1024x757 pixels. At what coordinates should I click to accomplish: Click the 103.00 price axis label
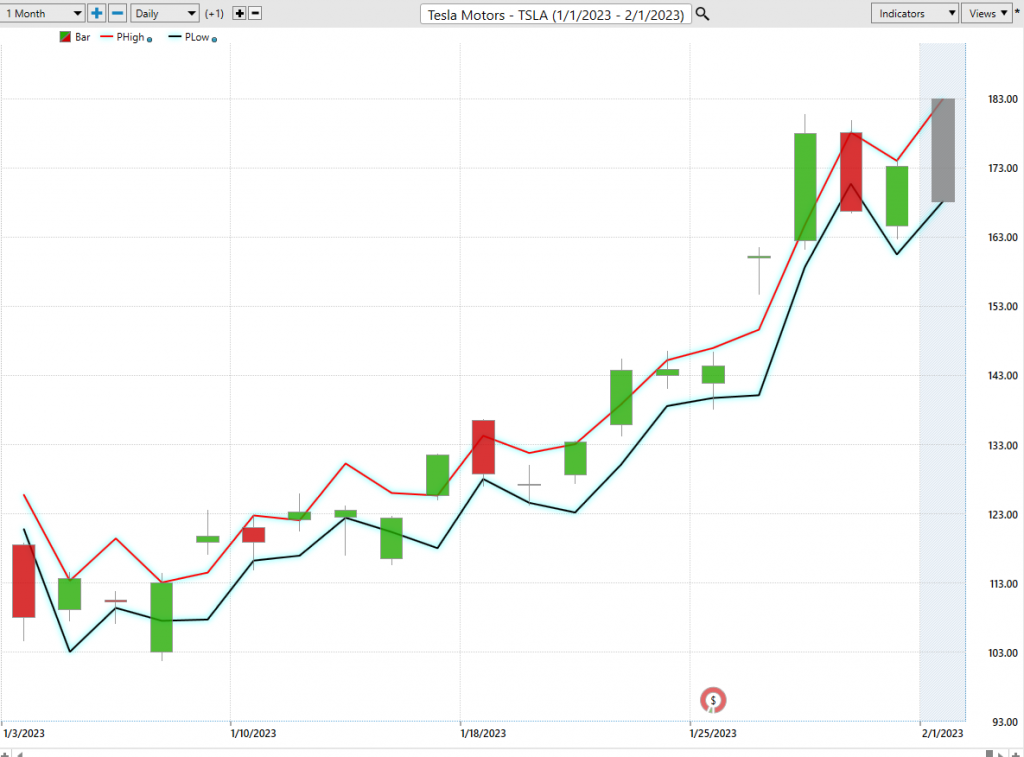(1002, 653)
